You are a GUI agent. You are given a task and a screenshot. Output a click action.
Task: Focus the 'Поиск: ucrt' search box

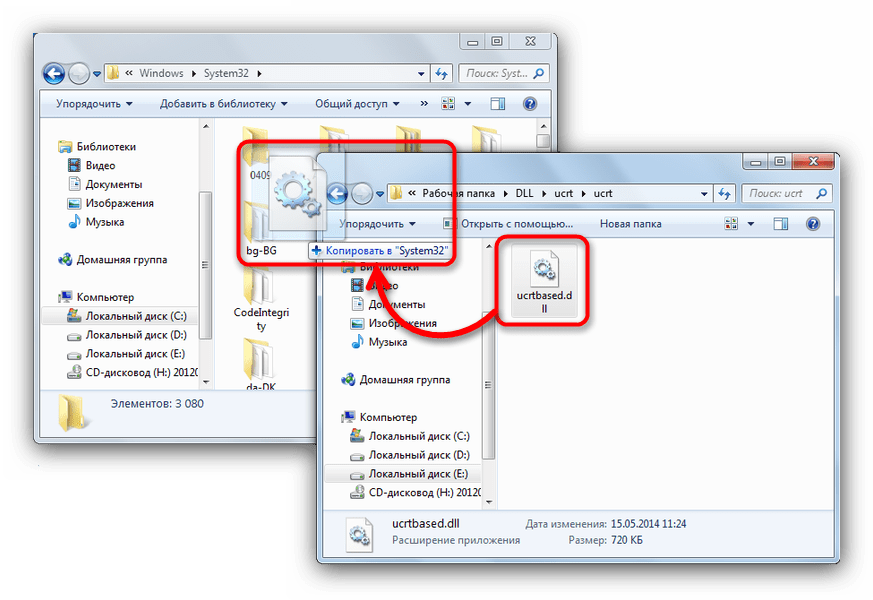click(787, 194)
